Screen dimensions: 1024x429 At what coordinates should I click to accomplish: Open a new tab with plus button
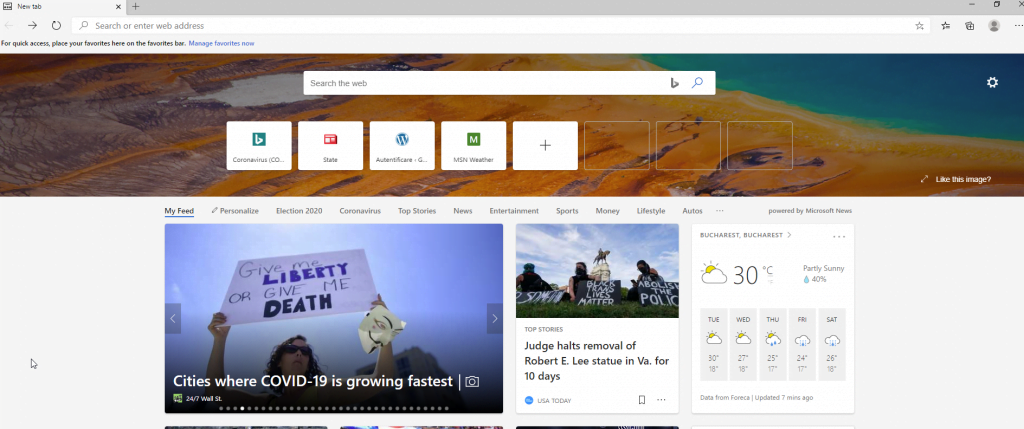[136, 6]
